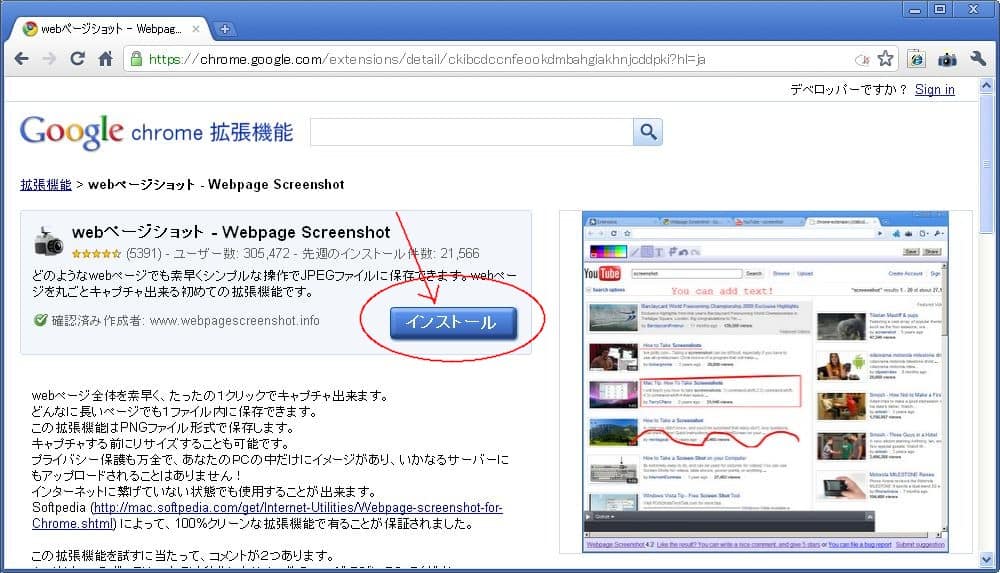Select the webページショット tab
Image resolution: width=1000 pixels, height=573 pixels.
coord(105,29)
